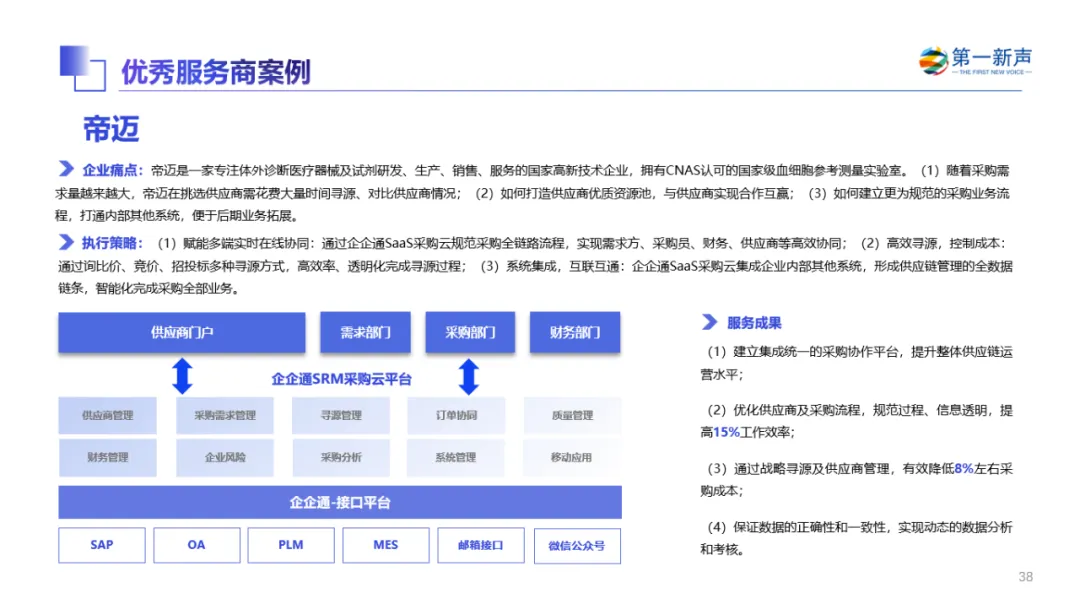The image size is (1080, 609).
Task: Click the page number 38
Action: tap(1026, 577)
